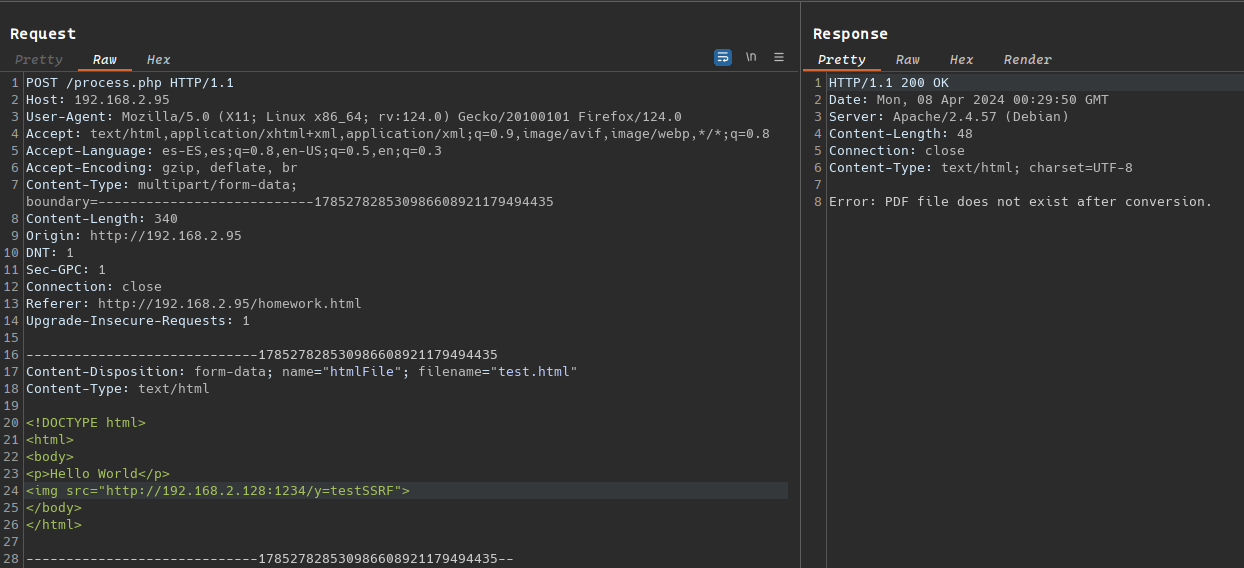1244x568 pixels.
Task: Open the Response Hex tab
Action: click(x=962, y=60)
